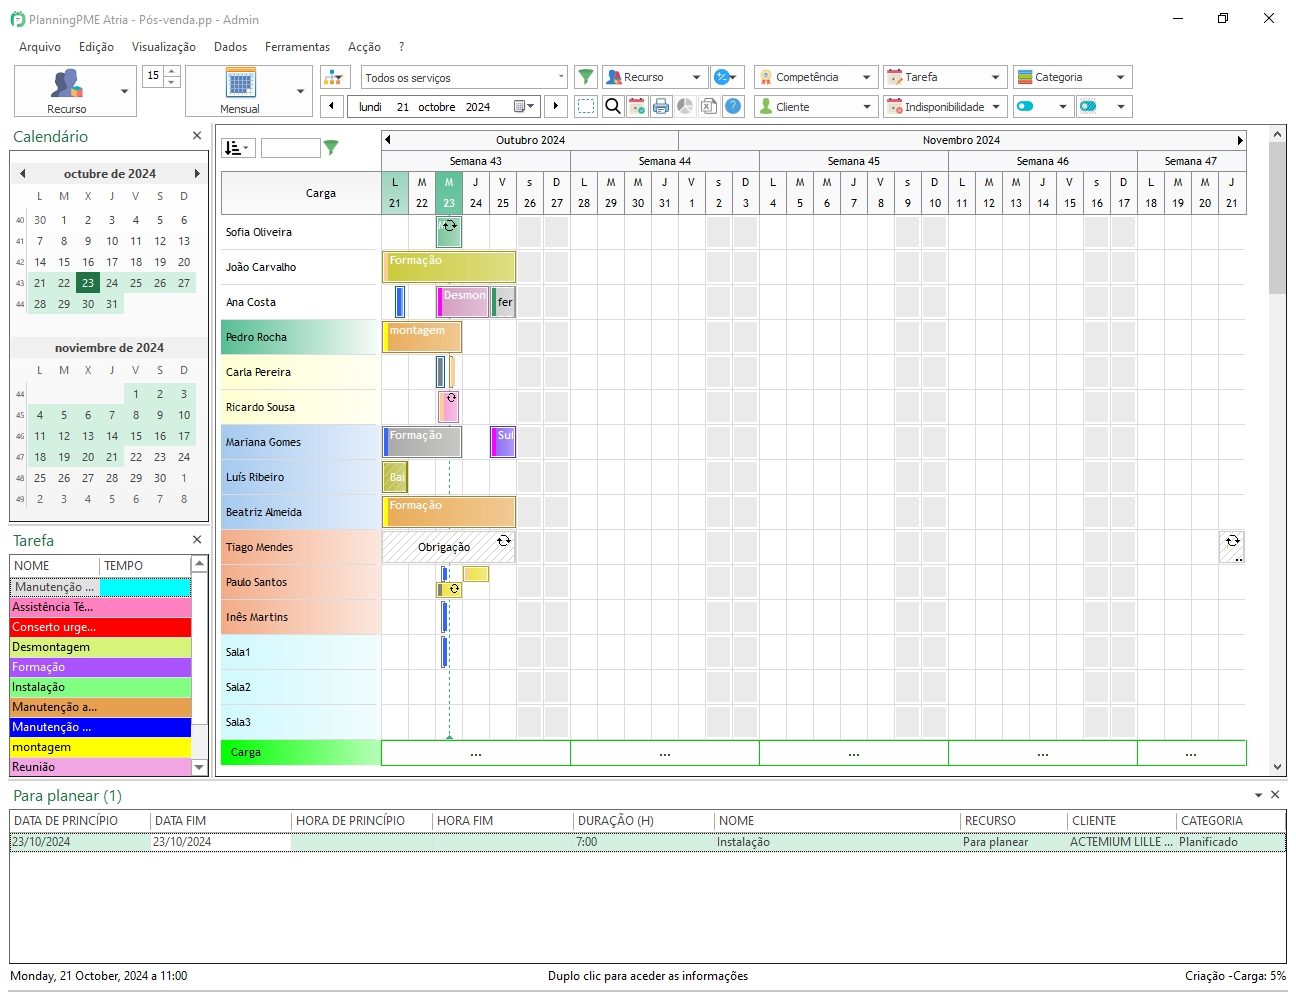
Task: Open the date picker calendar dropdown
Action: click(x=525, y=106)
